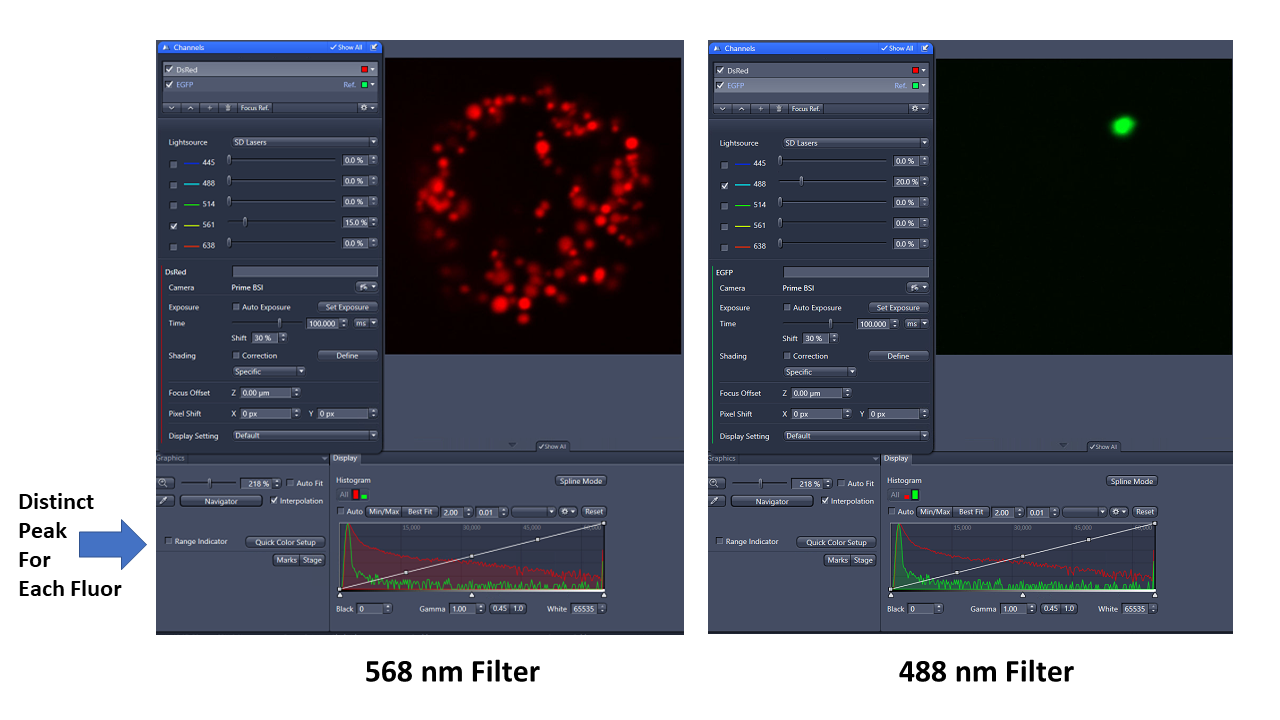Select the eyedropper tool beside right panel's Navigator button

(716, 501)
